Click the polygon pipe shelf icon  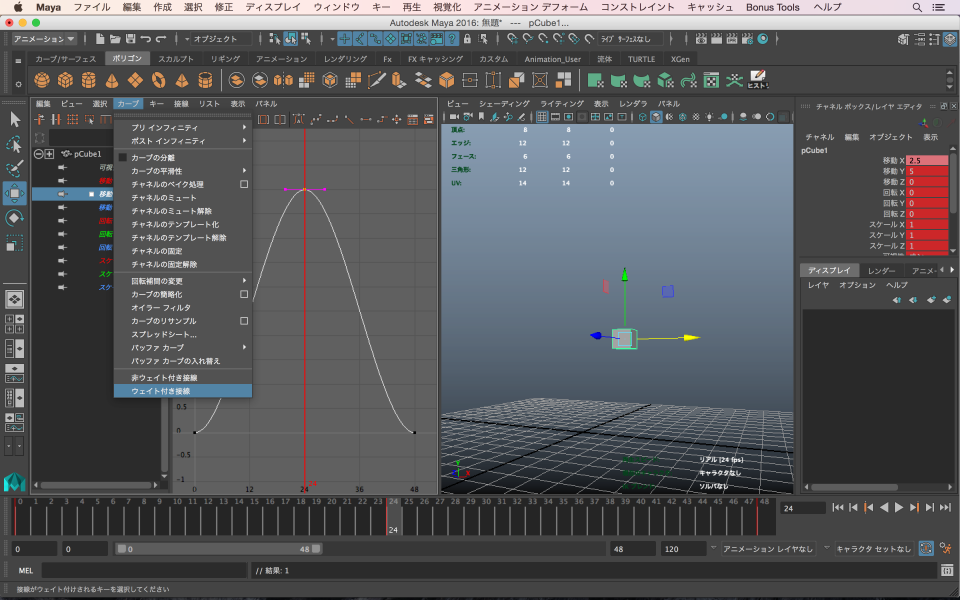tap(205, 80)
